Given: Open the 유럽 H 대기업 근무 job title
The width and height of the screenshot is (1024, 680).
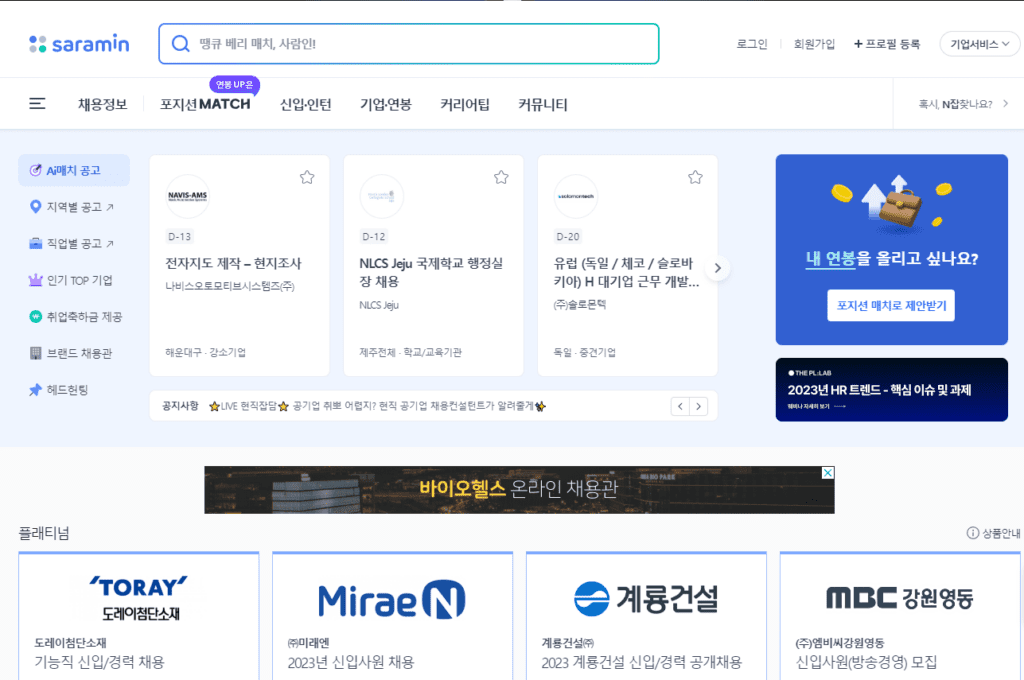Looking at the screenshot, I should [x=626, y=272].
